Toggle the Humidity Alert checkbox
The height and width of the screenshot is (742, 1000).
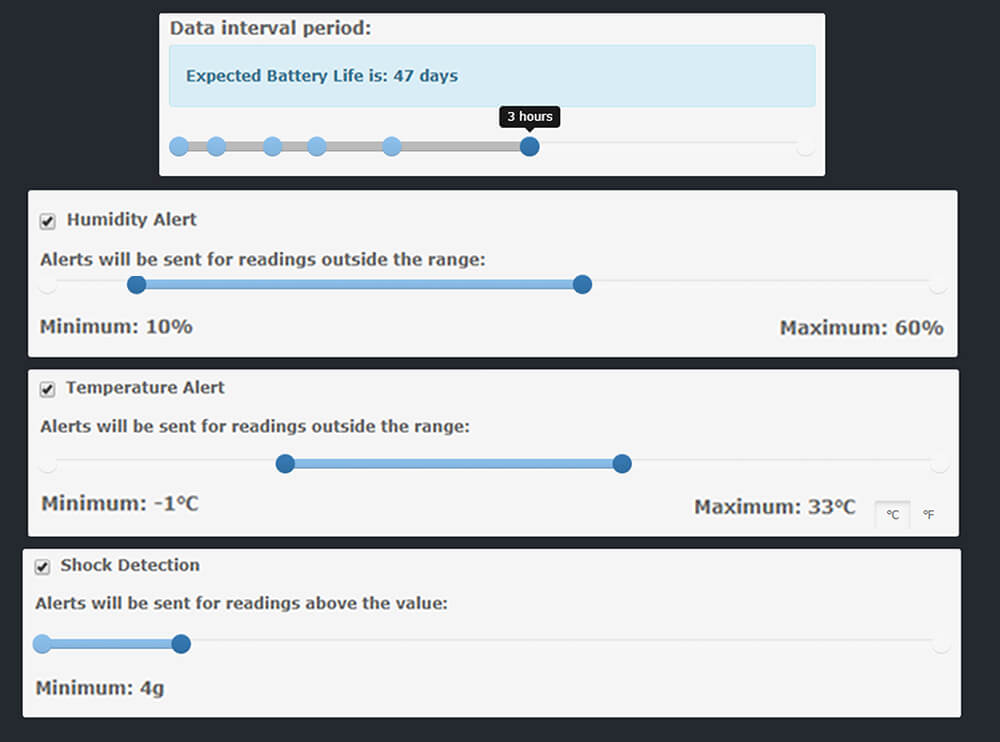pyautogui.click(x=48, y=221)
